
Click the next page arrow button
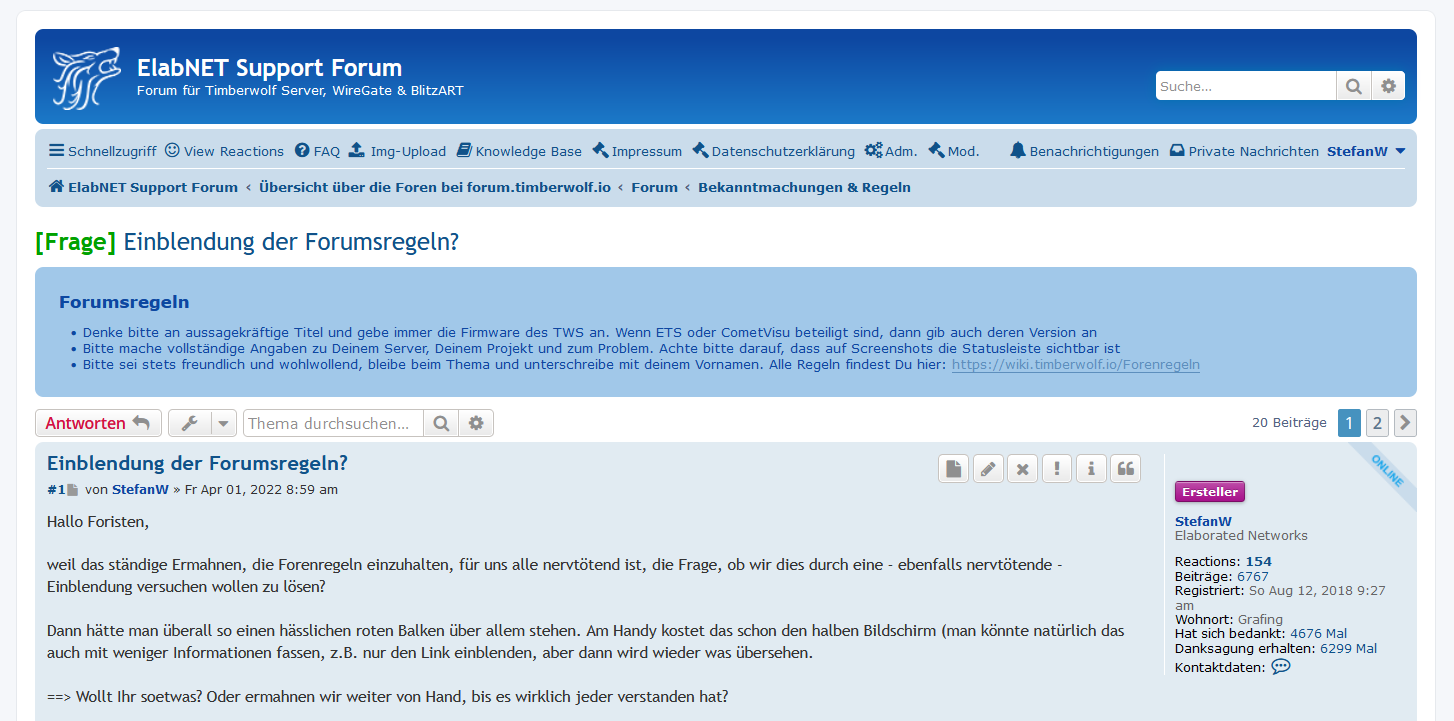1405,423
